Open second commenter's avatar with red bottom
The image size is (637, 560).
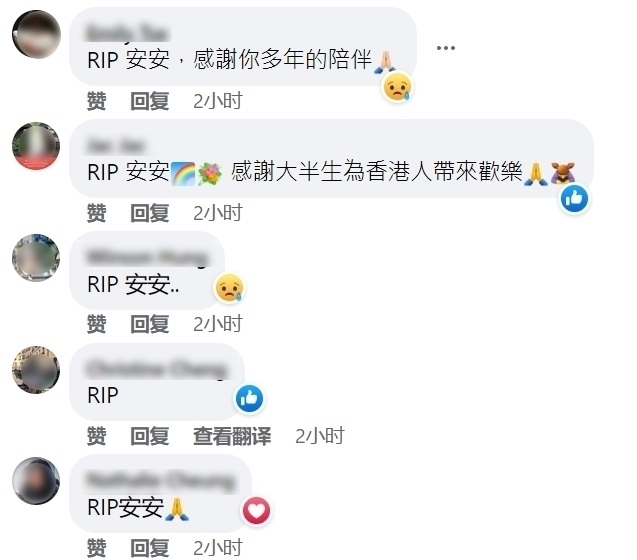(x=36, y=146)
